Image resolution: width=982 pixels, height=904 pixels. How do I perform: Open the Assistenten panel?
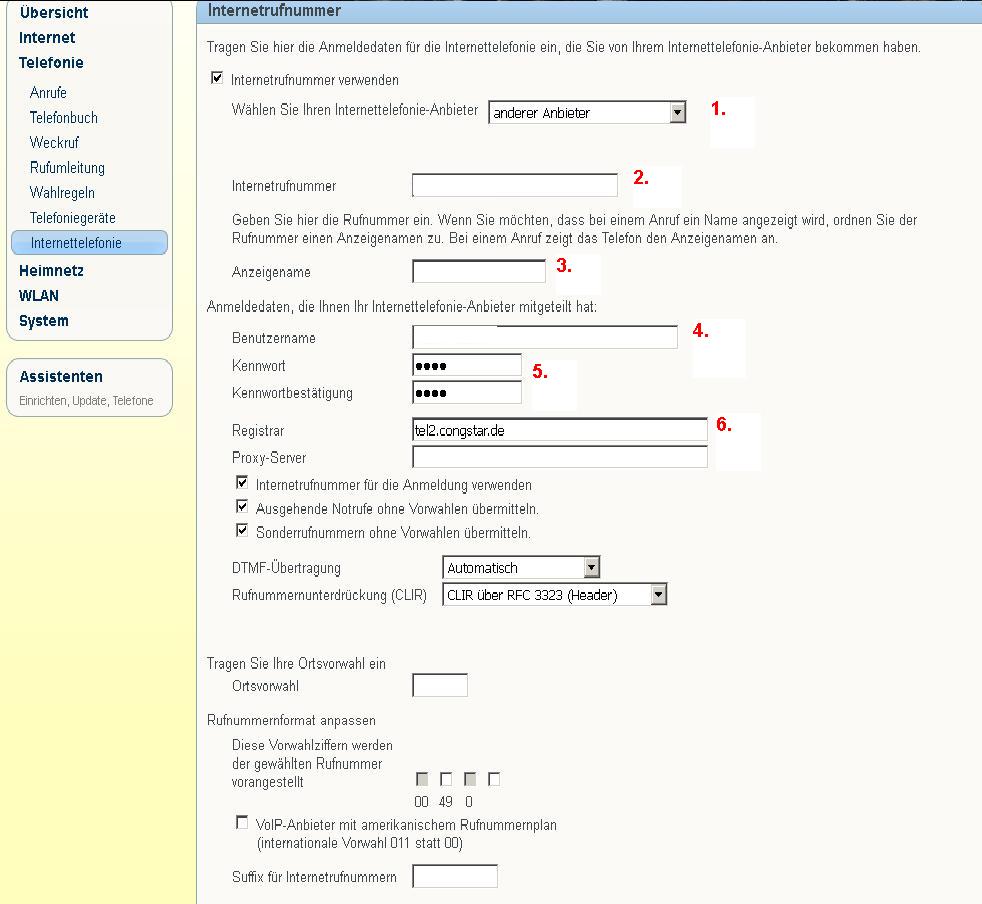point(61,377)
